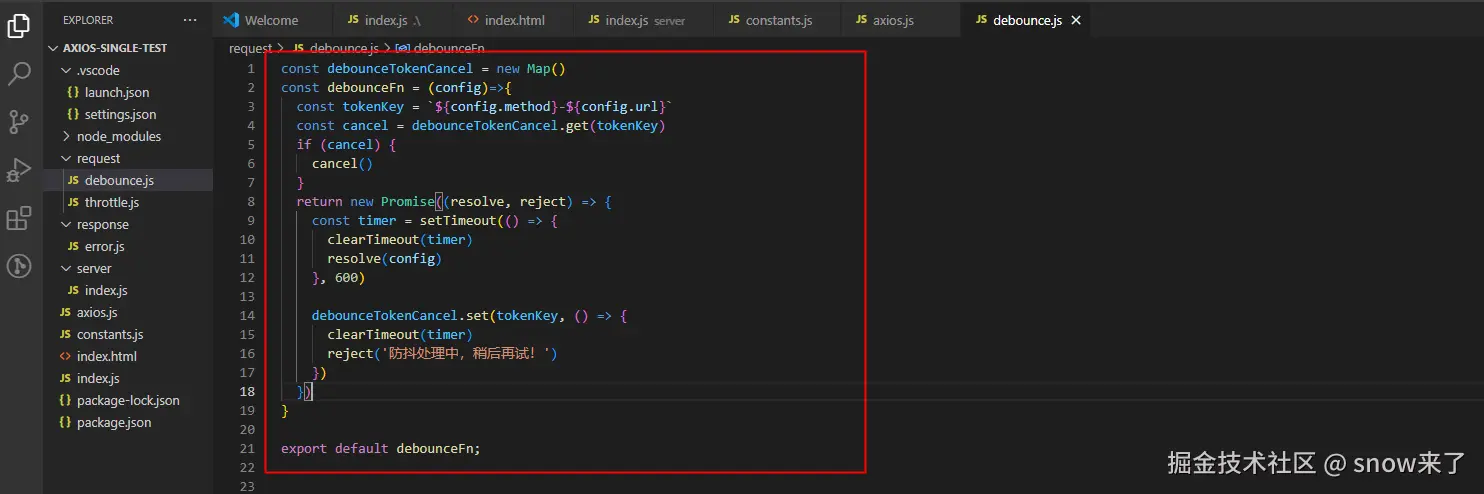The width and height of the screenshot is (1484, 494).
Task: Click 'resolve(config)' on line 11
Action: [384, 258]
